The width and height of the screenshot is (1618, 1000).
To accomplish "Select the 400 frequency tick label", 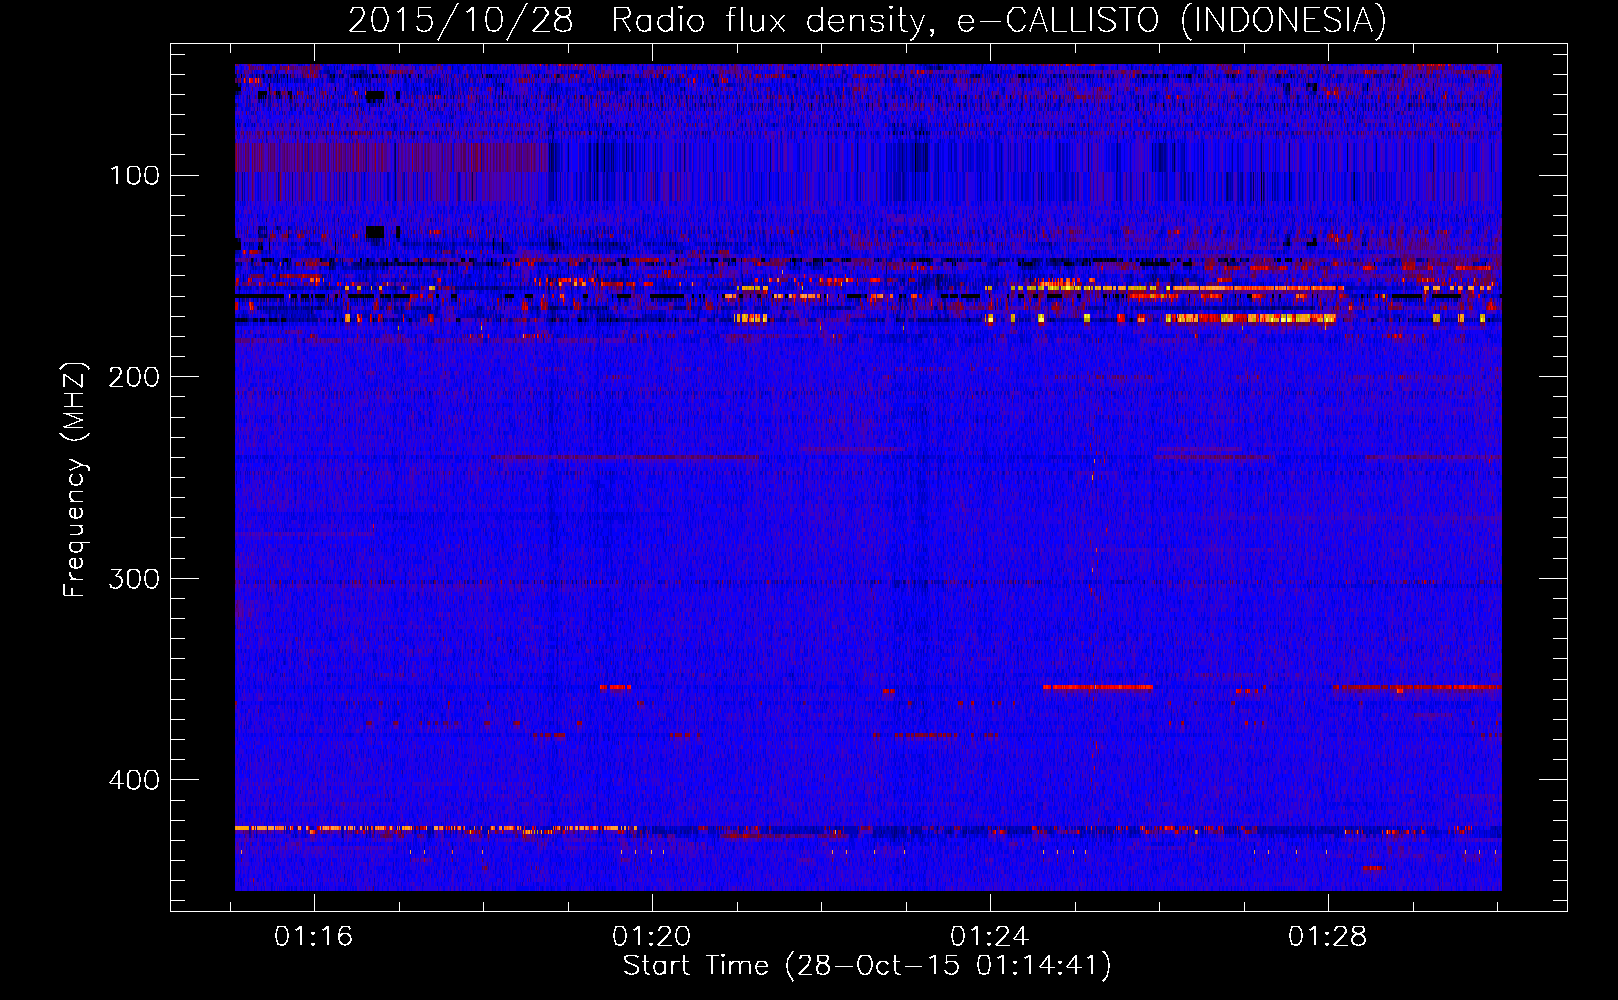I will click(x=134, y=780).
